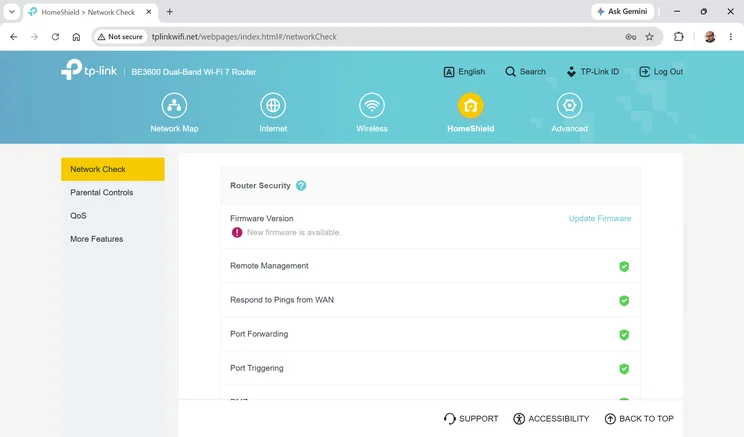Open the Advanced gear icon
Viewport: 744px width, 437px height.
[569, 105]
